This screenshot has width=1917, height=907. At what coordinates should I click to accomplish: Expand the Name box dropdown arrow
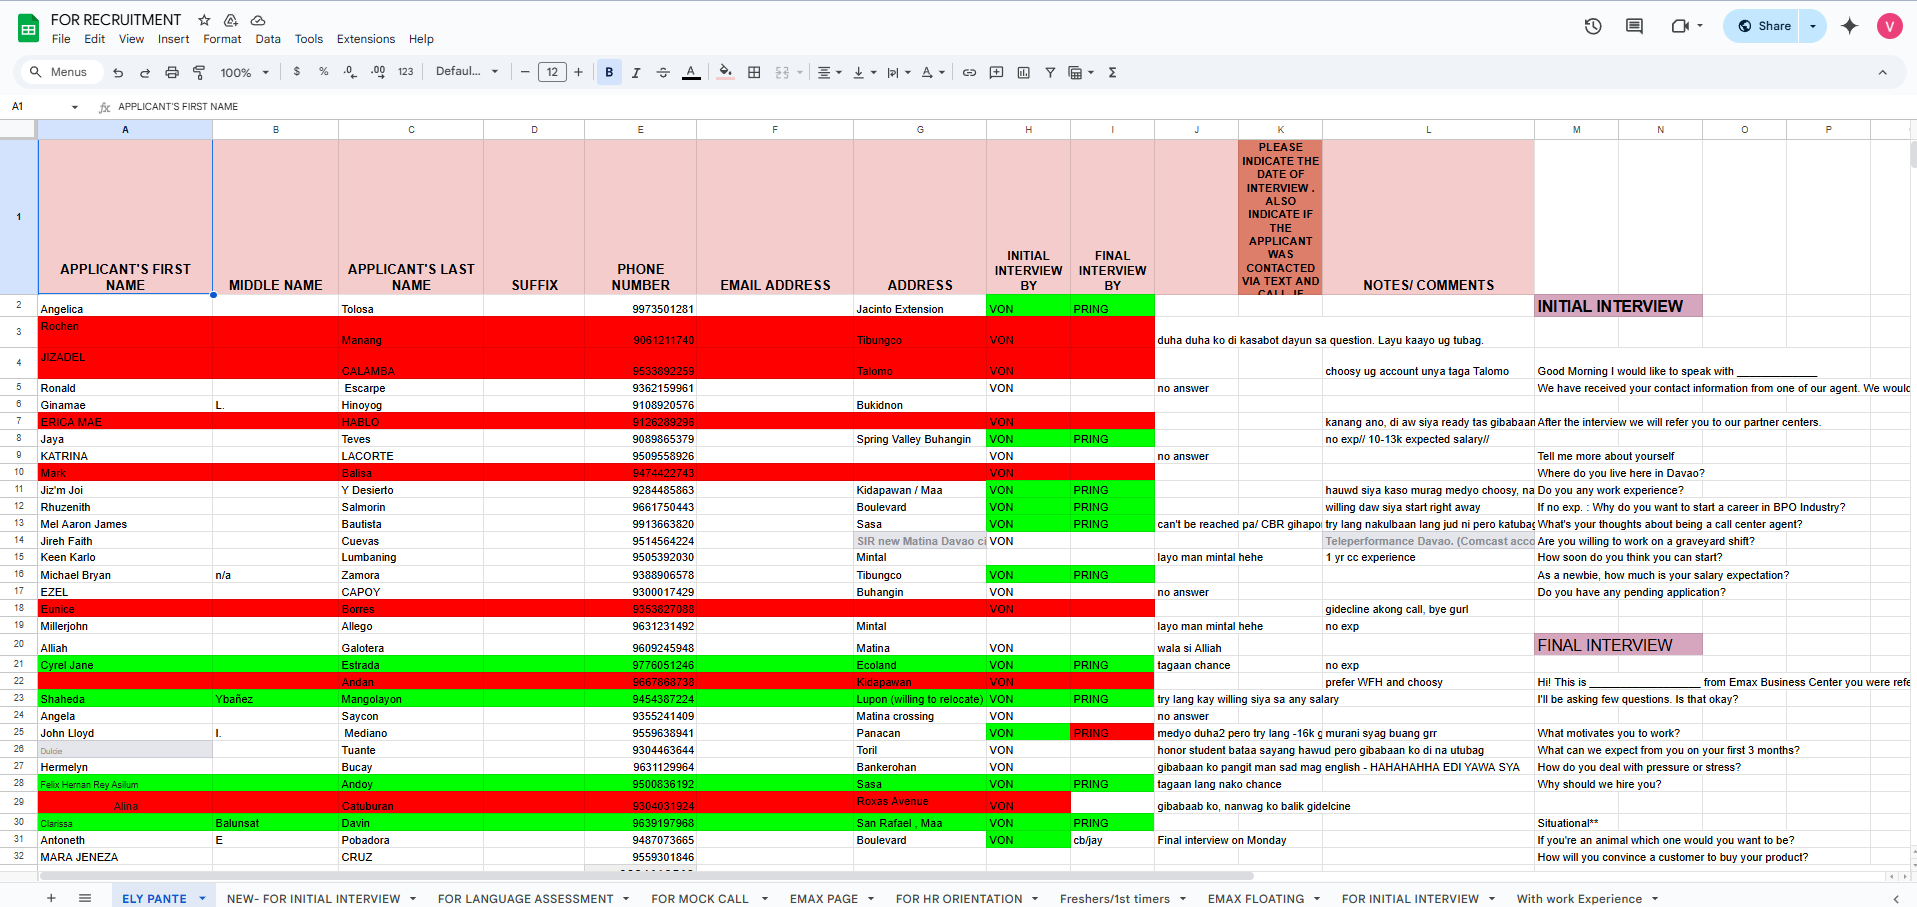75,107
